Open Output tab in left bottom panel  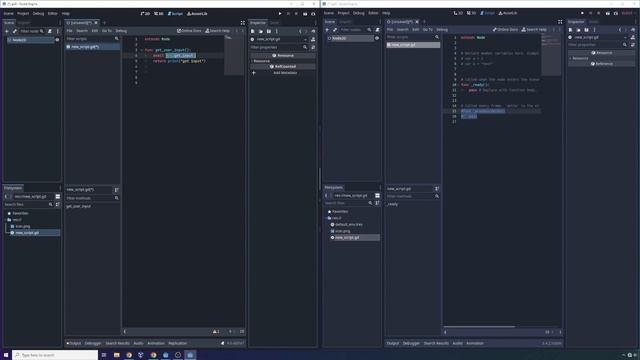74,343
